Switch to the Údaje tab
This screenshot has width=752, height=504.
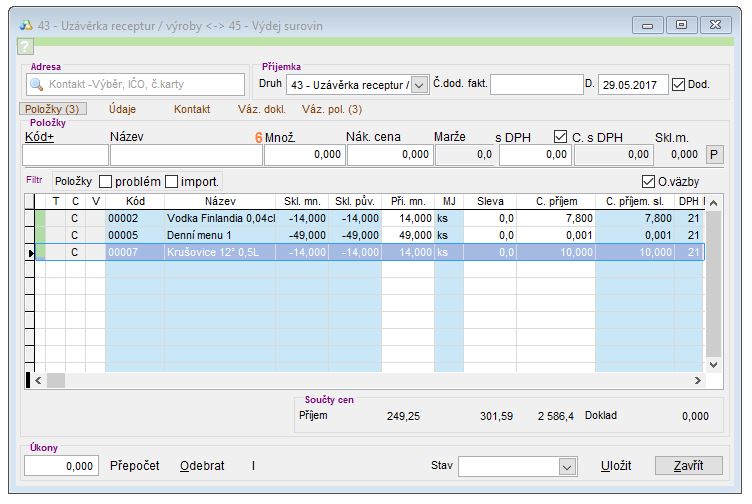pyautogui.click(x=123, y=109)
